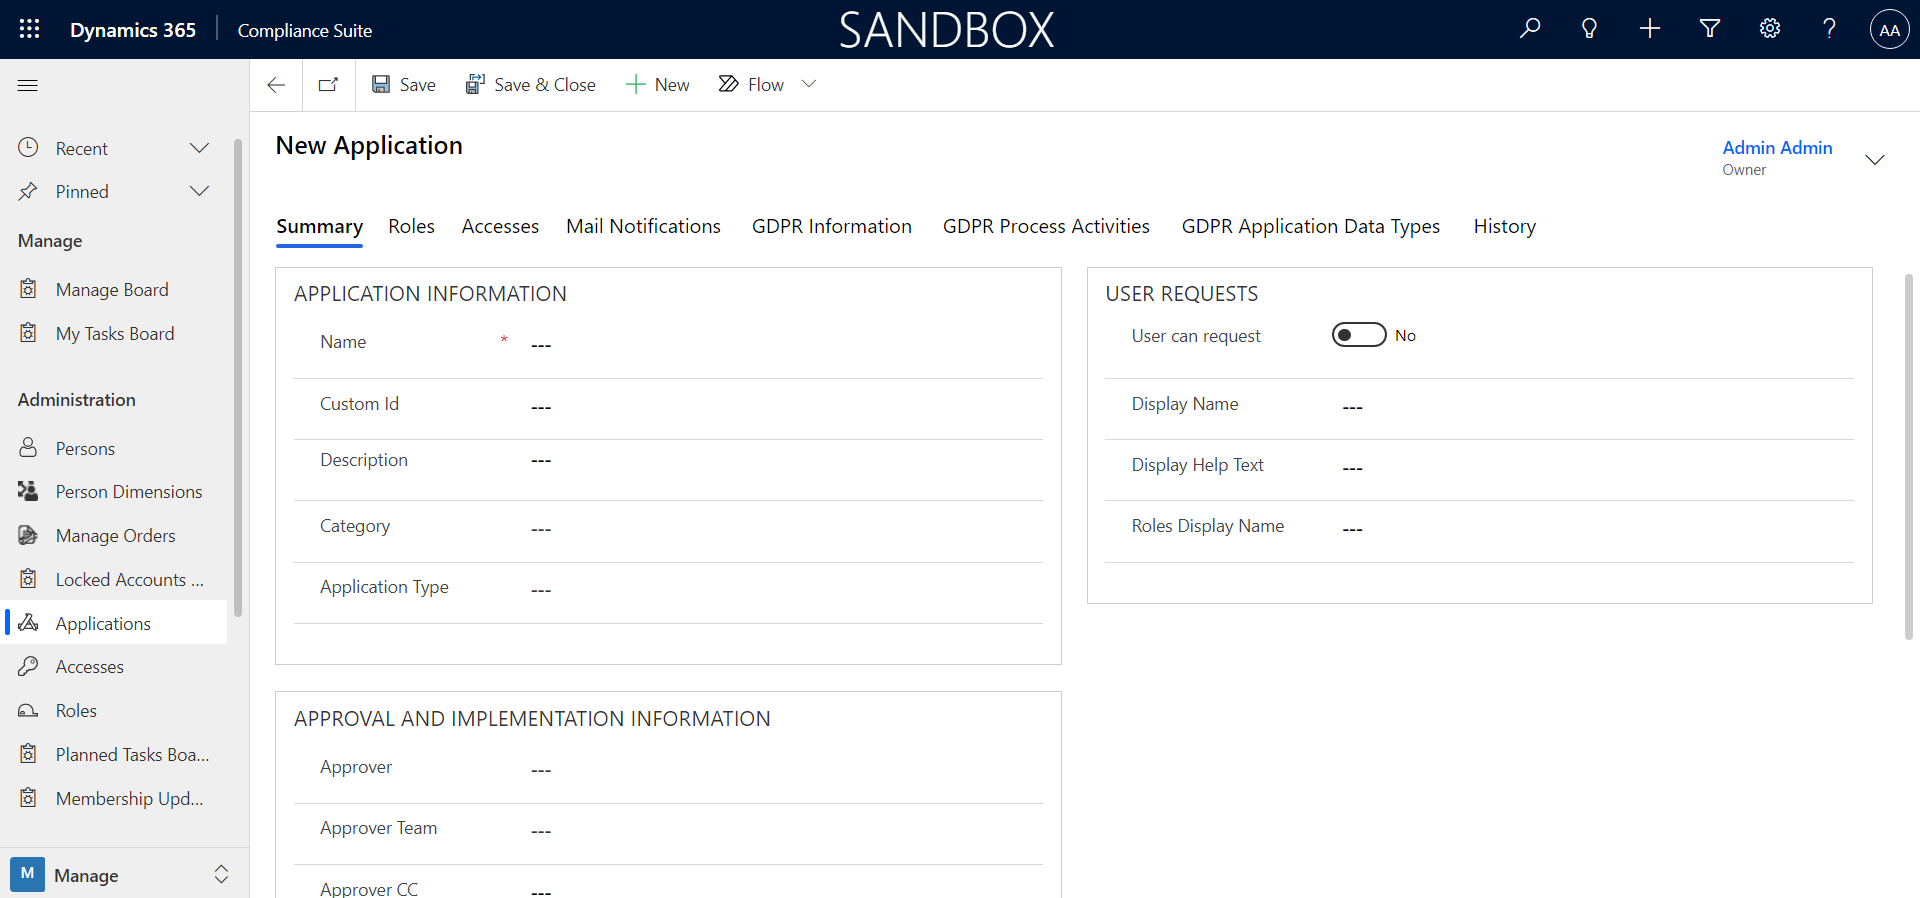Open the lightbulb assistant icon
Screen dimensions: 1920x898
click(1589, 29)
